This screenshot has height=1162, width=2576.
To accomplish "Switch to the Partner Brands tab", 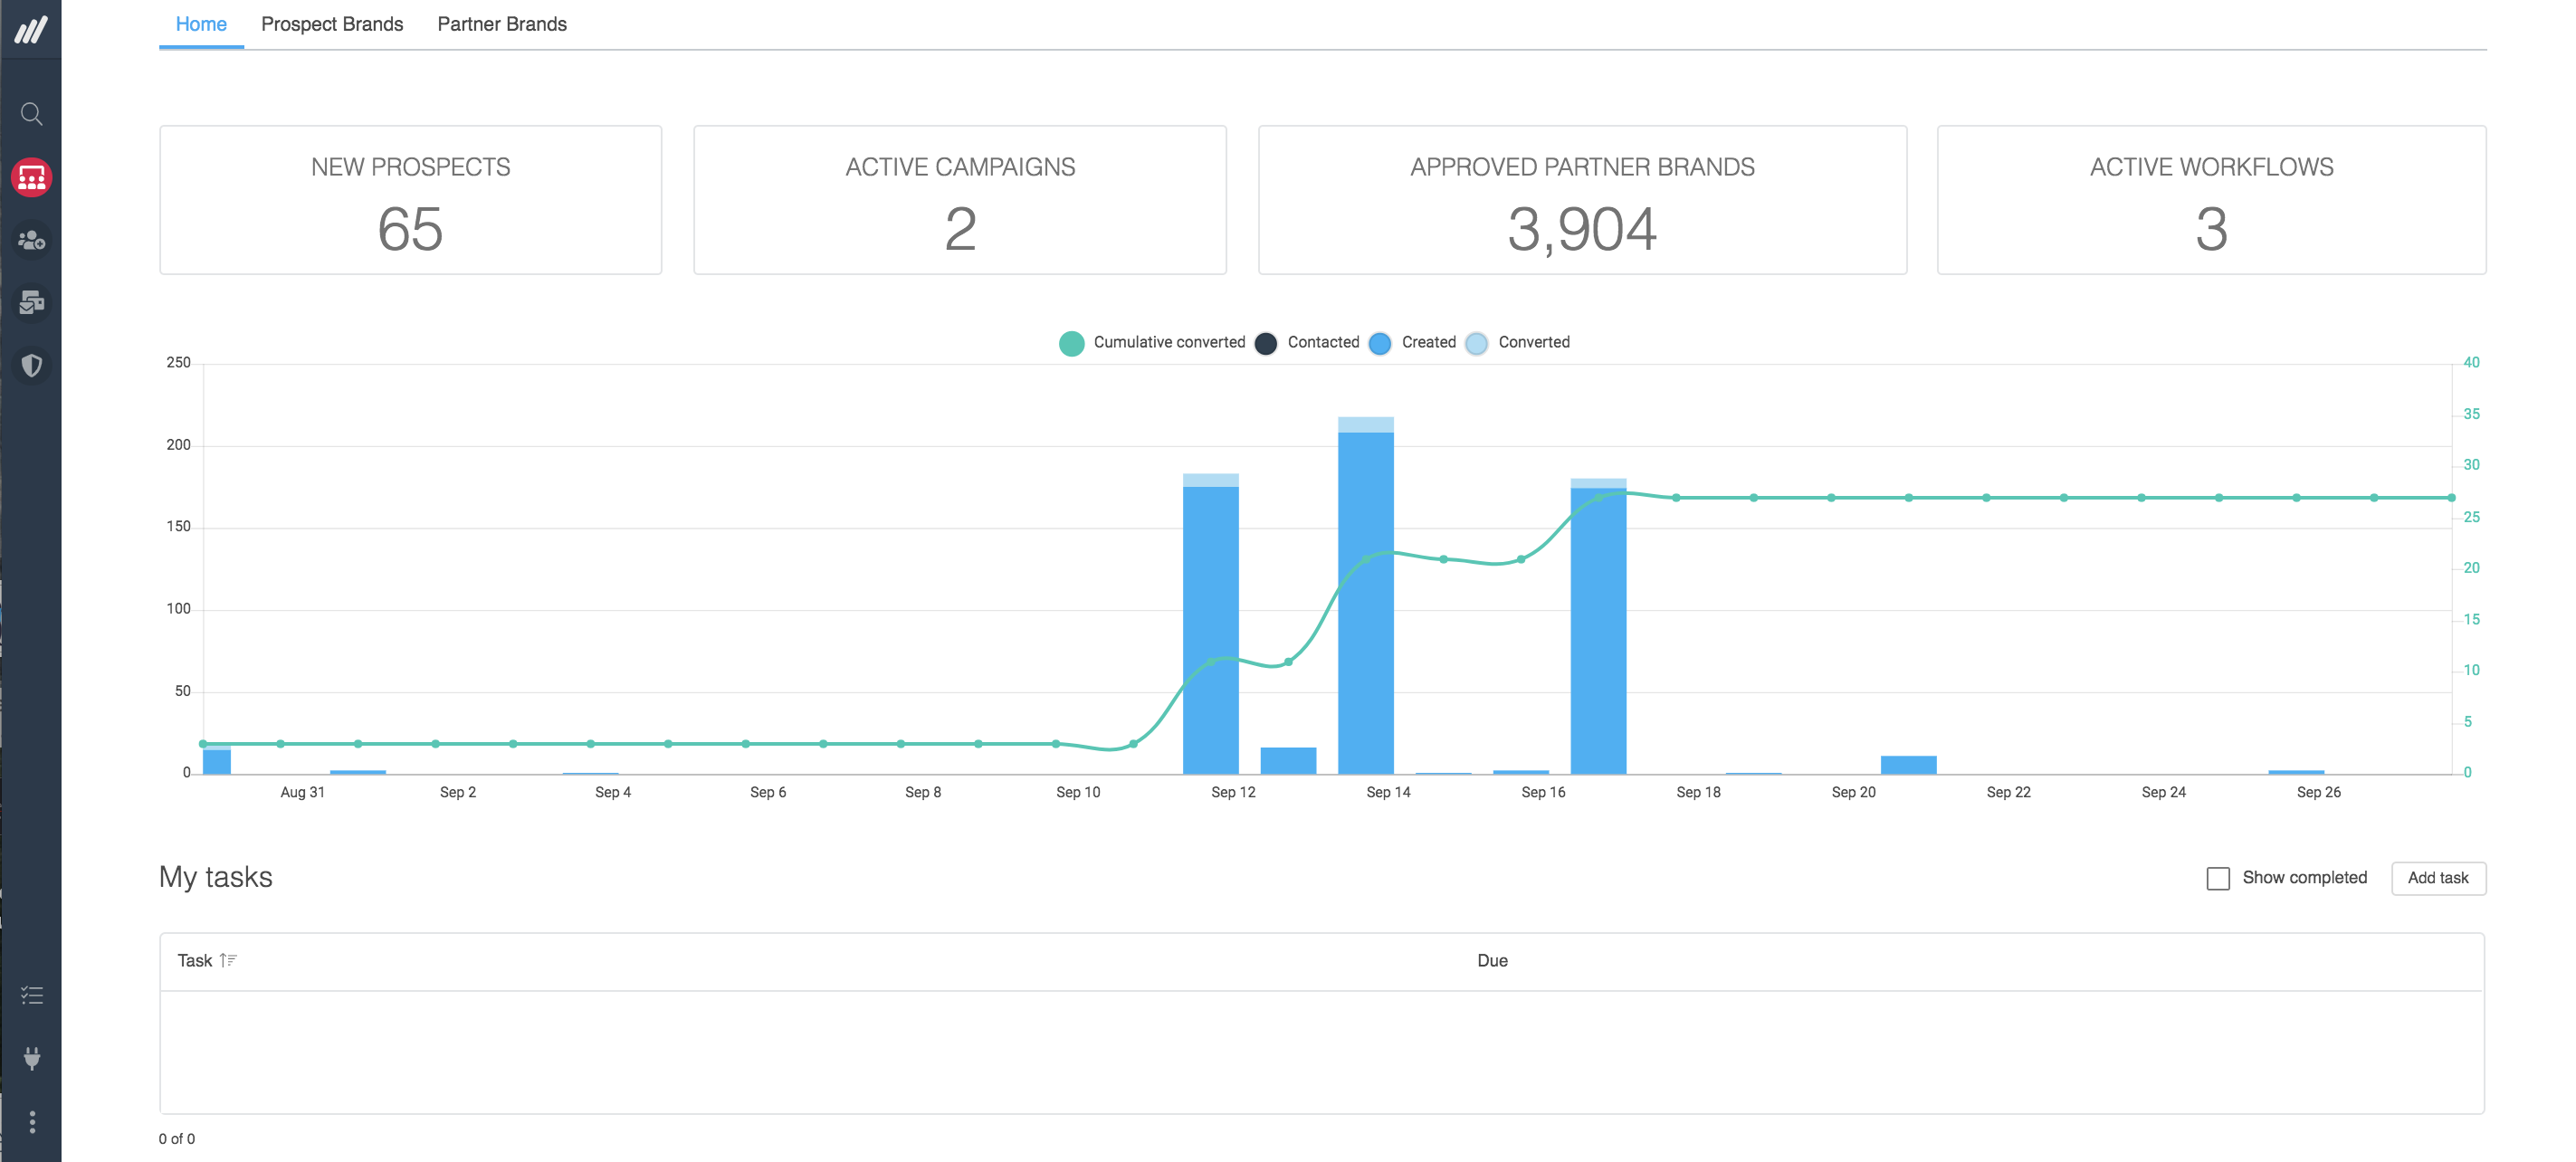I will [x=501, y=24].
